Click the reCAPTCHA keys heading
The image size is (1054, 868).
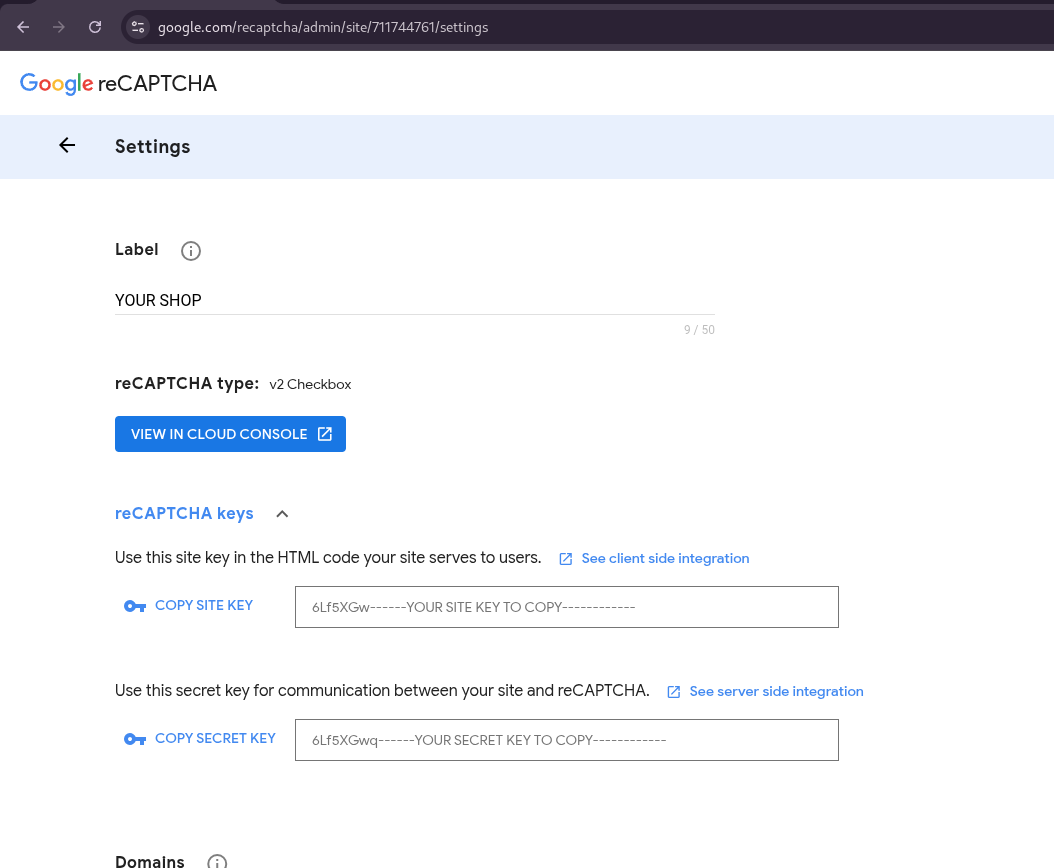point(184,513)
